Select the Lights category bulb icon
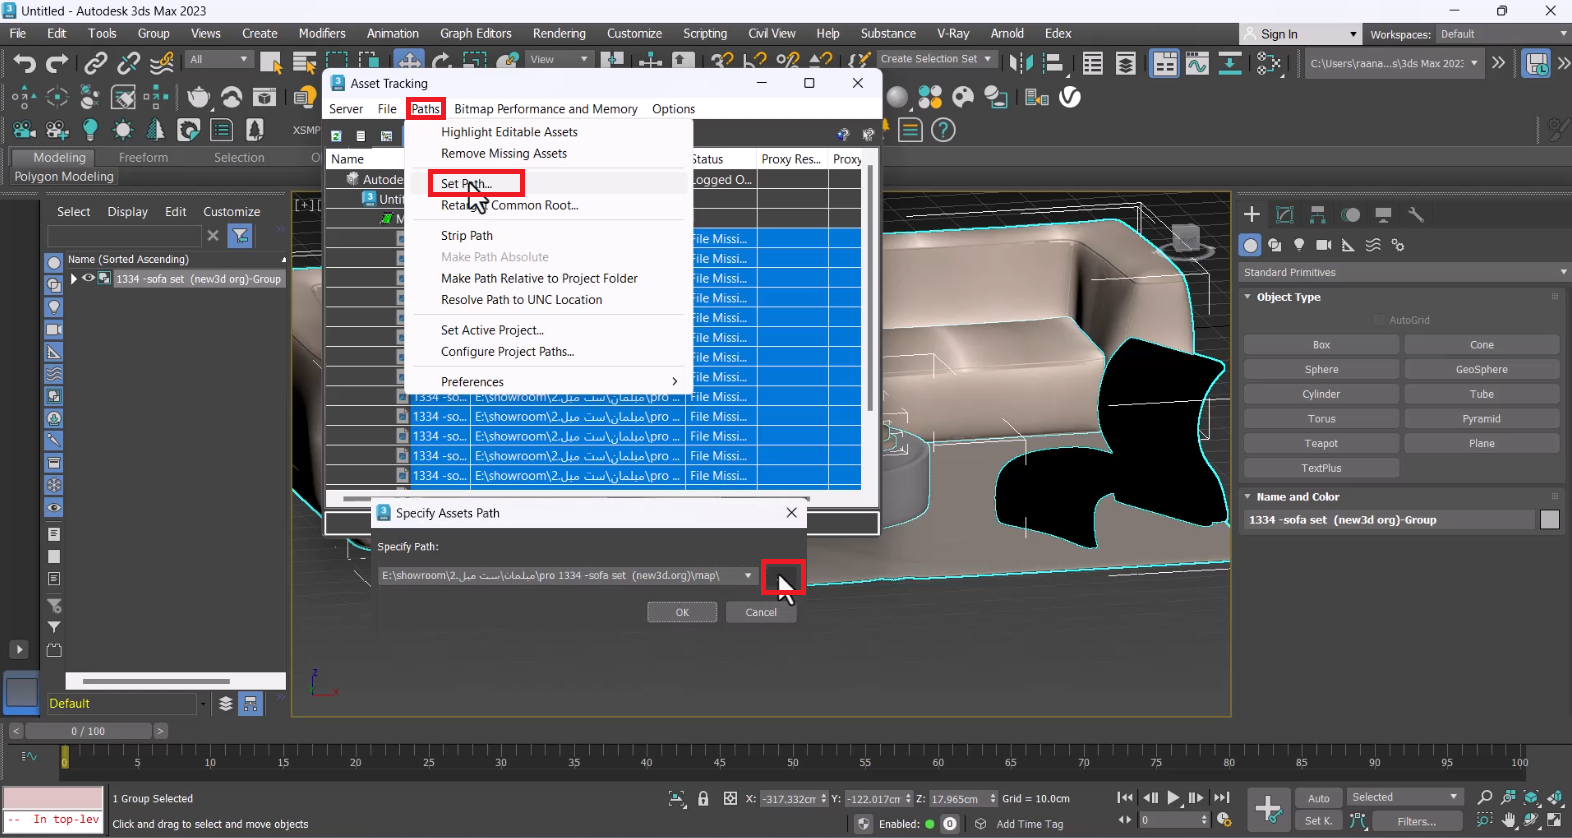Screen dimensions: 1572x838 tap(1299, 245)
